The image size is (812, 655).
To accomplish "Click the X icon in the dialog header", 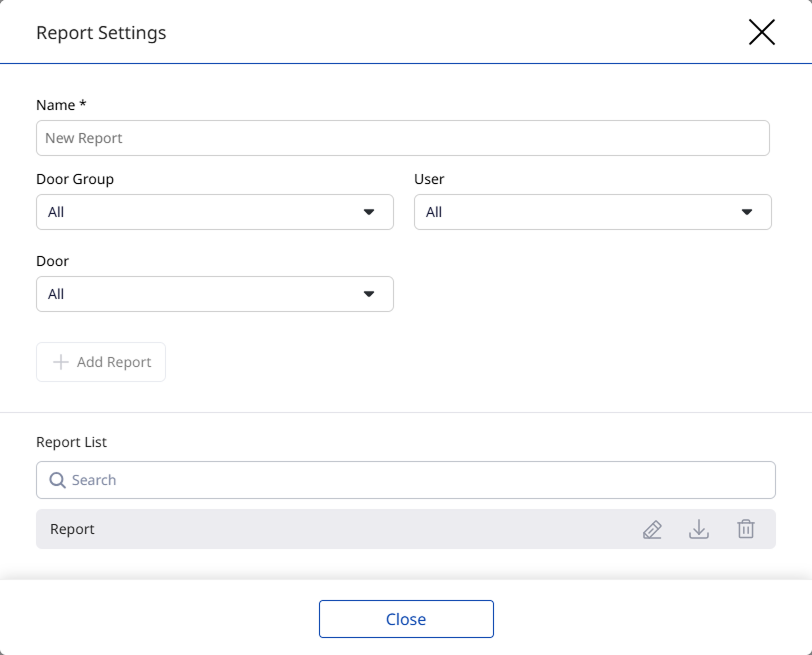I will (x=762, y=32).
